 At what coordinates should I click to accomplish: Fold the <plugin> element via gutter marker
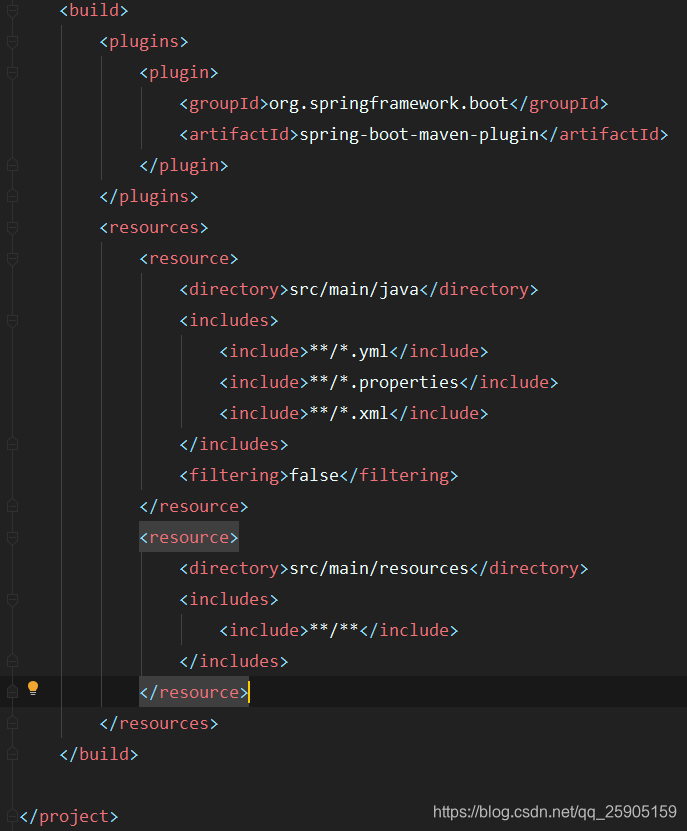tap(13, 73)
